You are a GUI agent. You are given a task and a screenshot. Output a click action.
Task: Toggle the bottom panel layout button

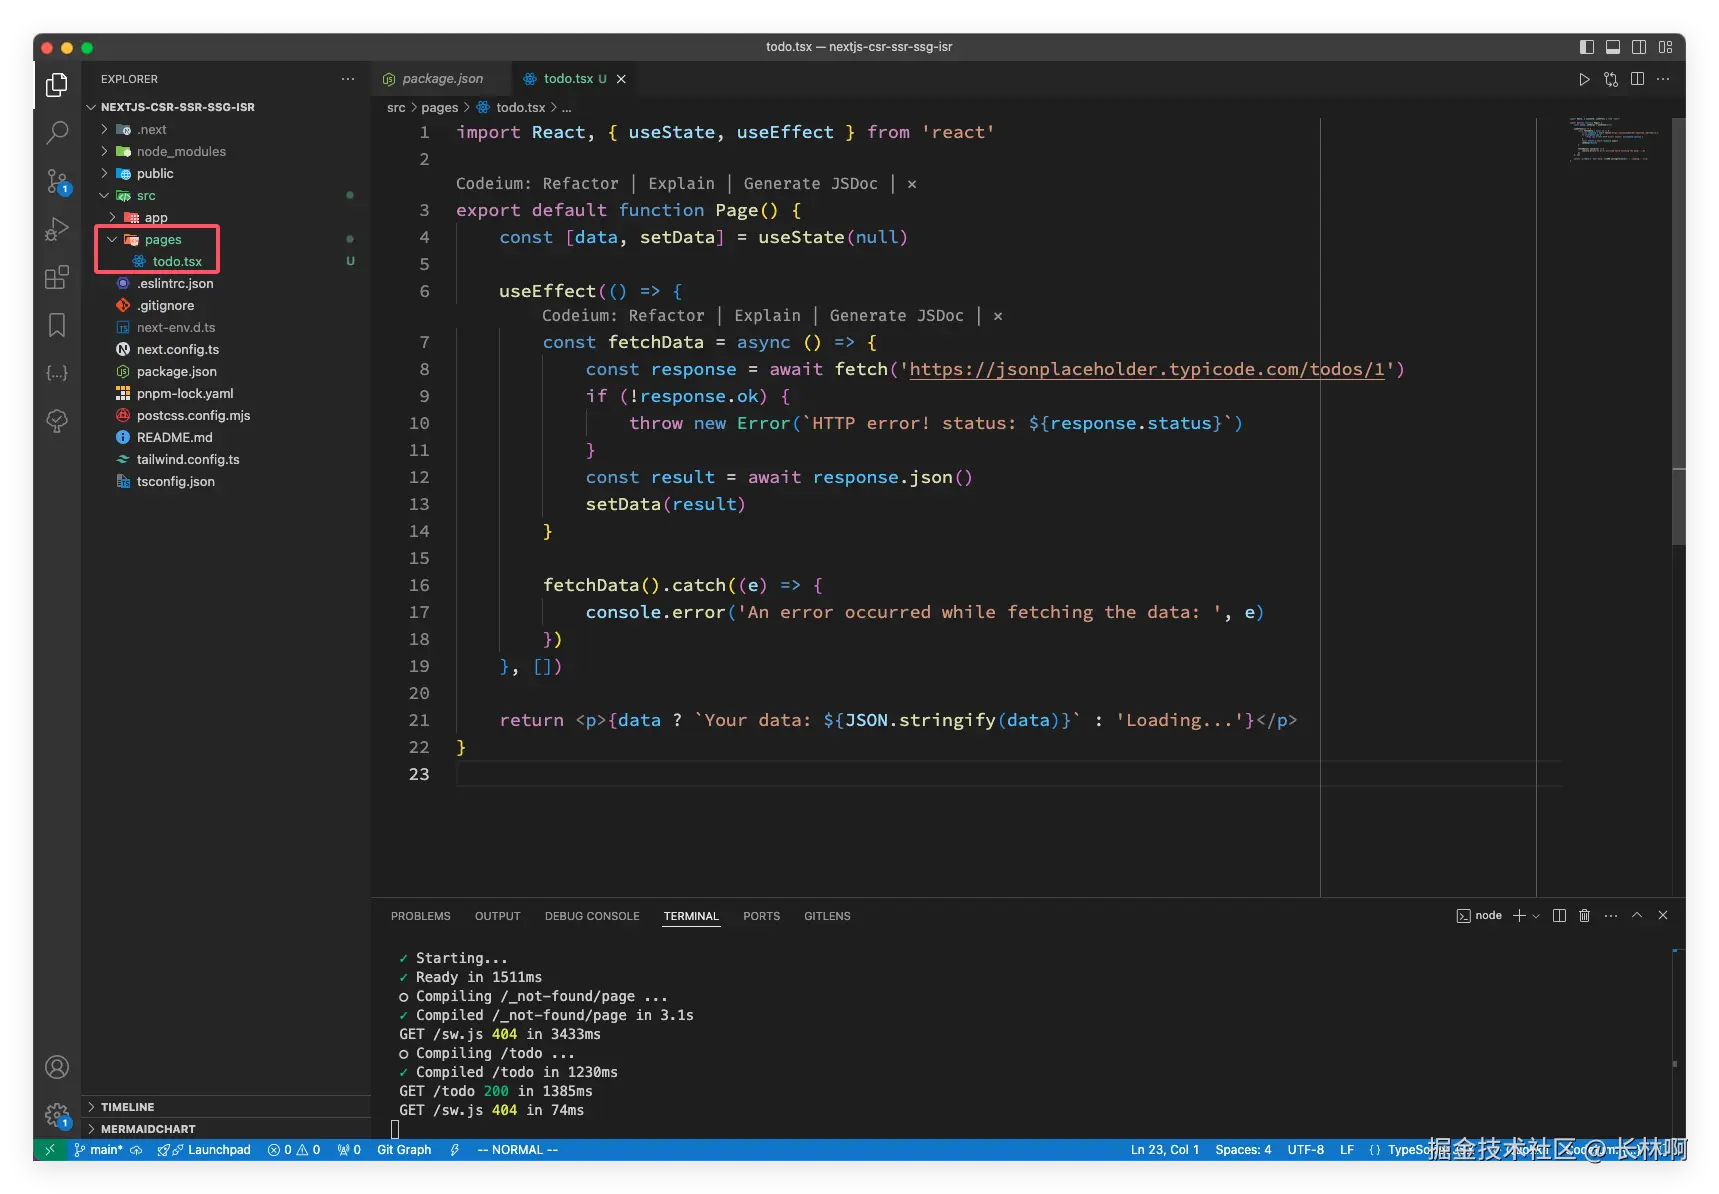[x=1613, y=47]
